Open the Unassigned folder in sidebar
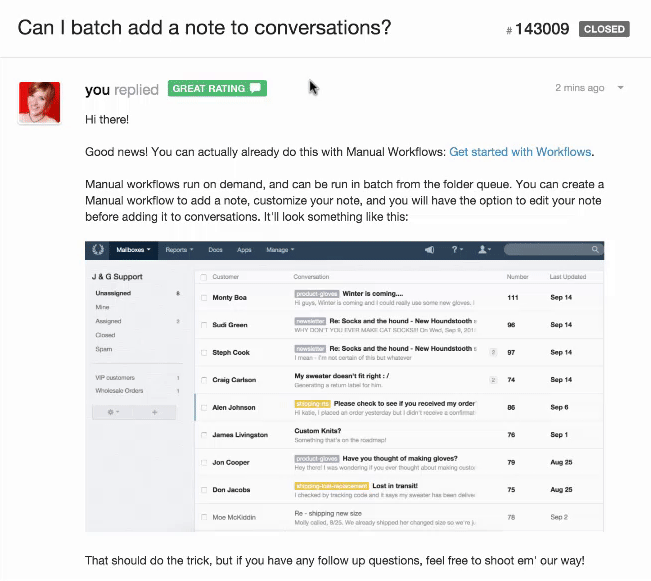651x581 pixels. tap(113, 293)
